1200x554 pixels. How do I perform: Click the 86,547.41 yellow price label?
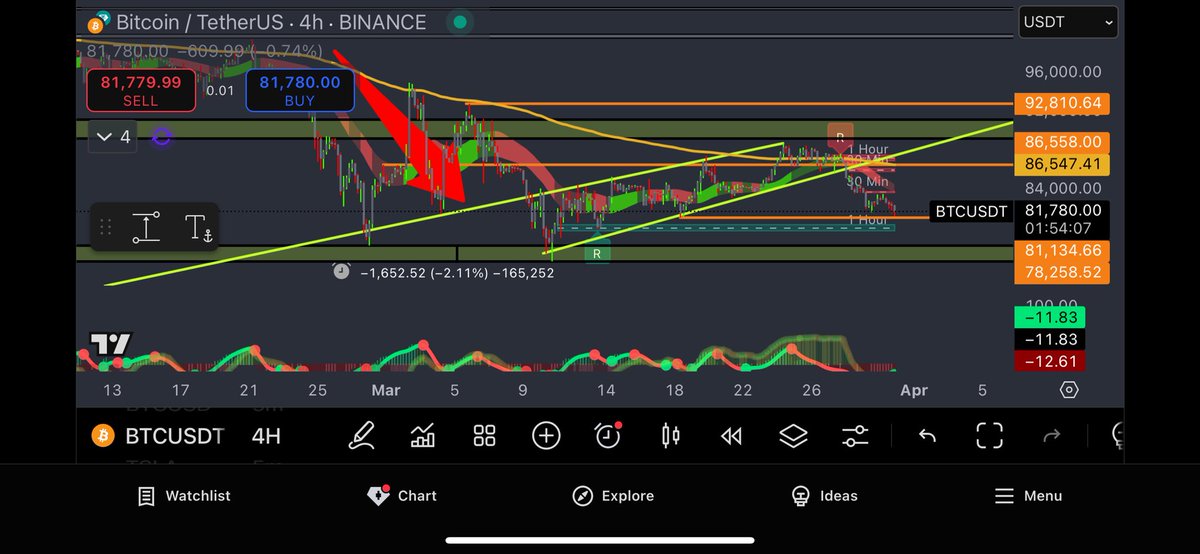(1063, 163)
